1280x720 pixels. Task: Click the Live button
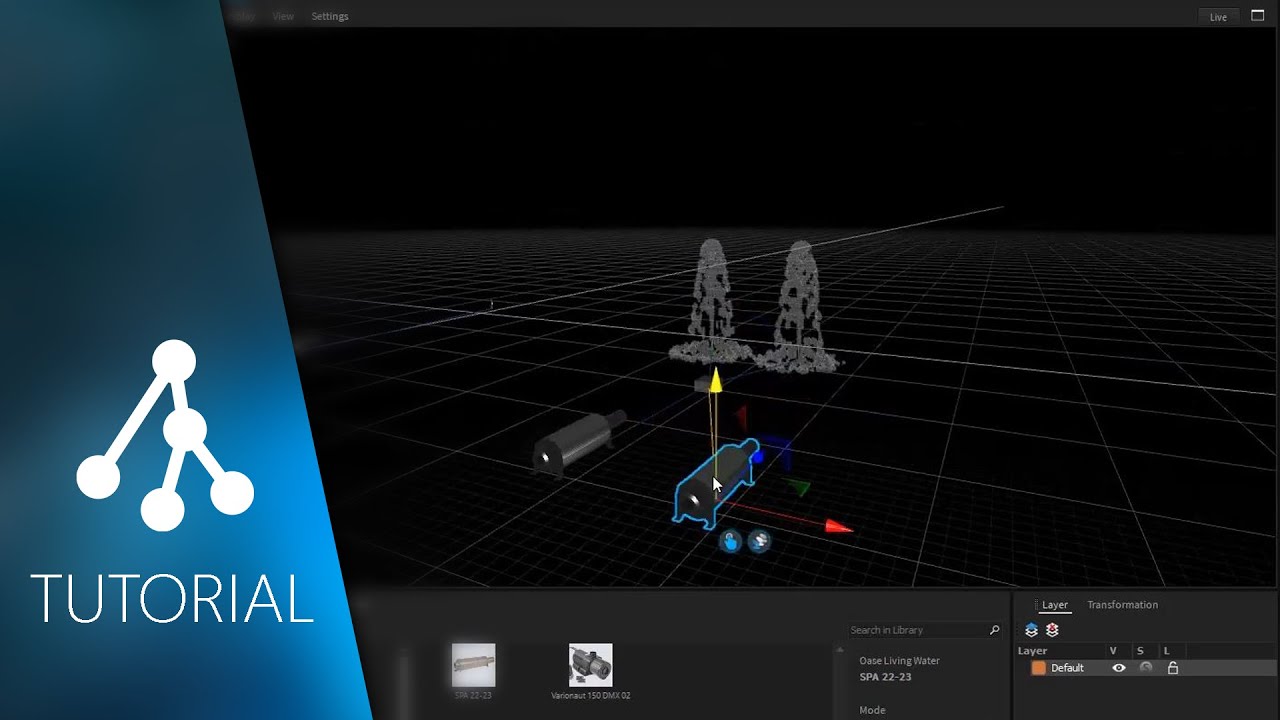point(1218,16)
